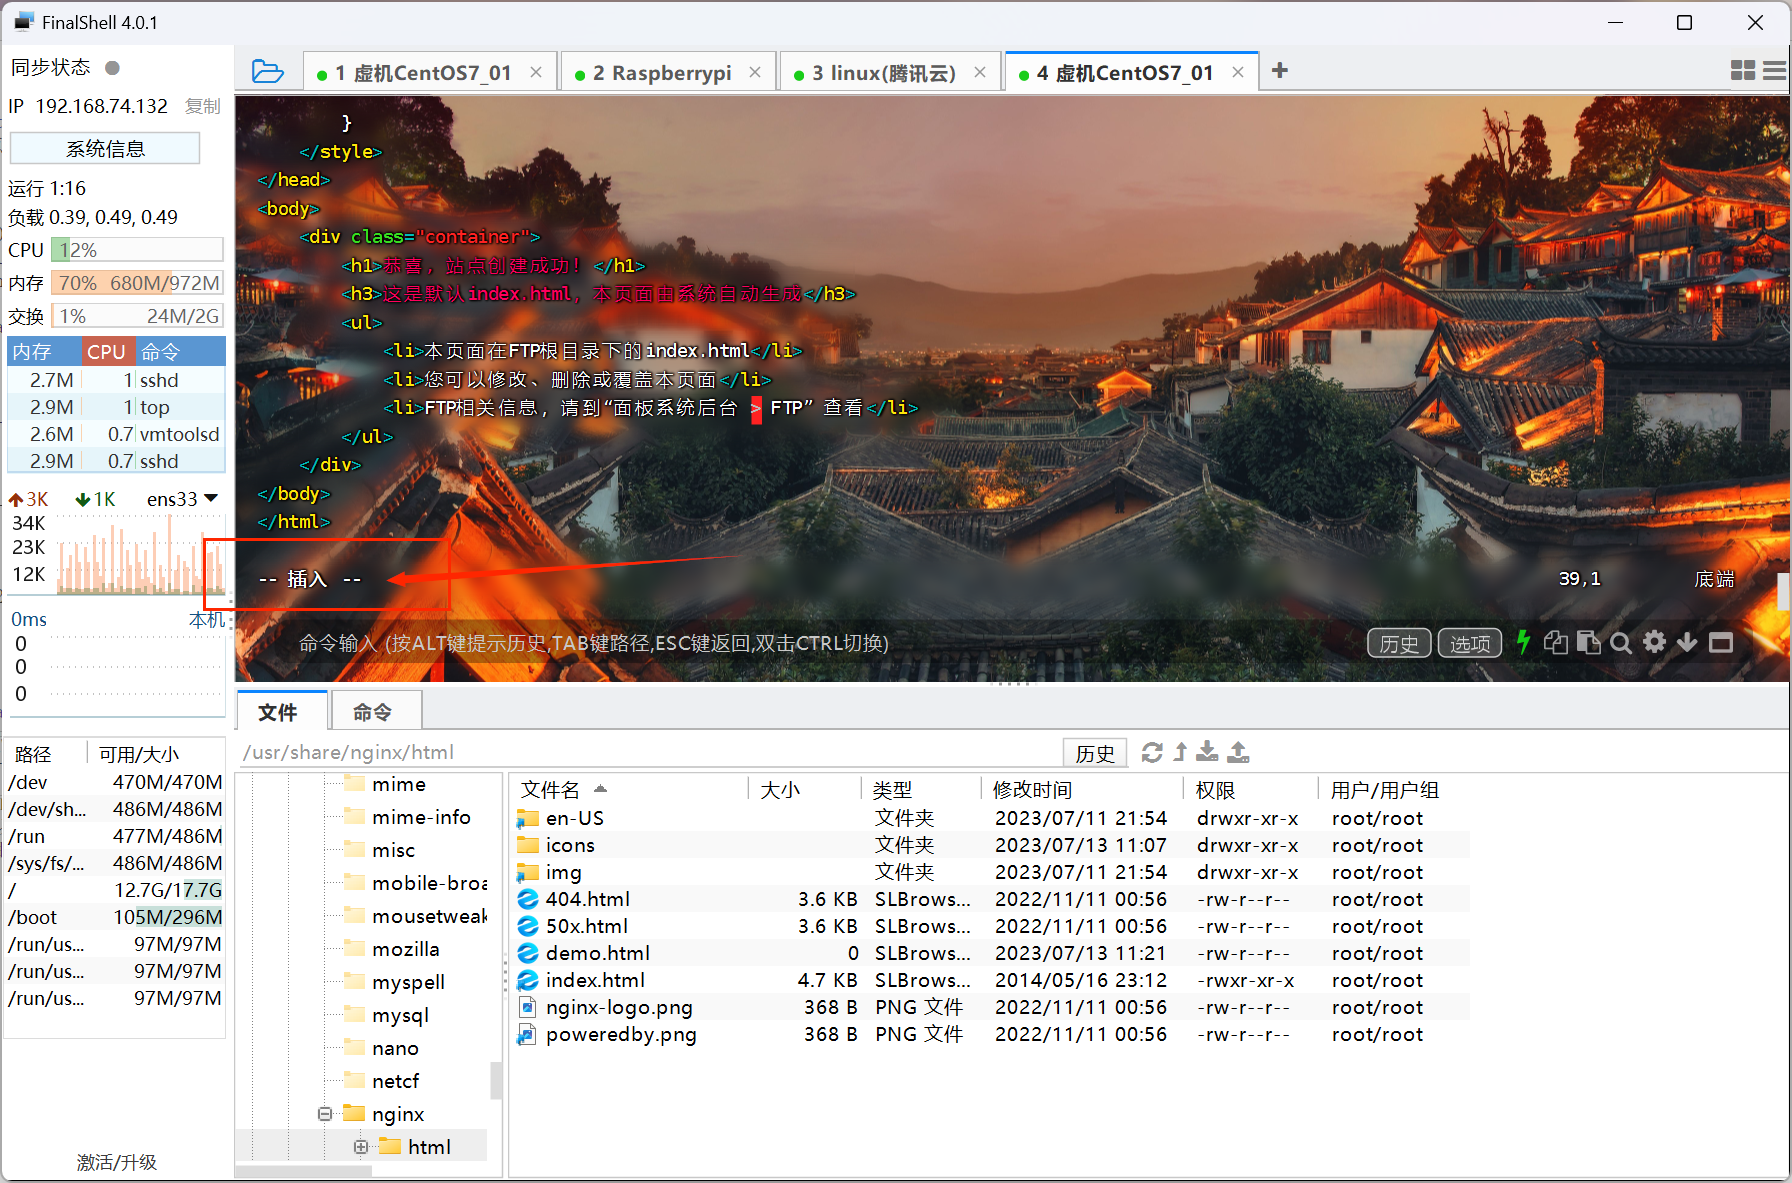Open the connection manager folder icon

[x=267, y=72]
